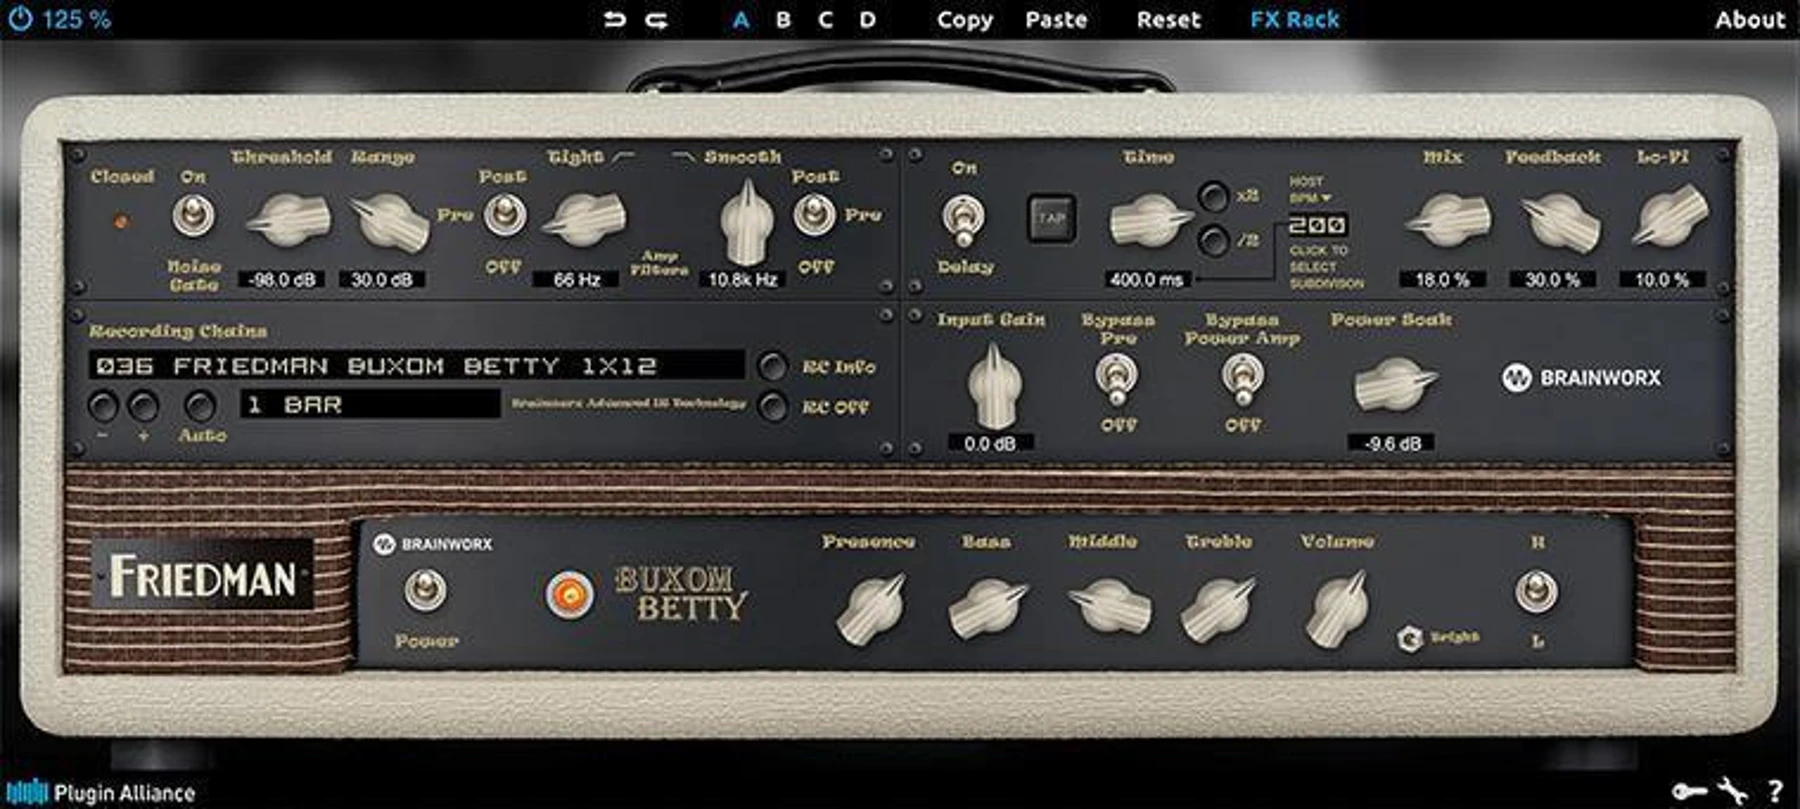Click the delay Mix knob
1800x809 pixels.
(1448, 220)
